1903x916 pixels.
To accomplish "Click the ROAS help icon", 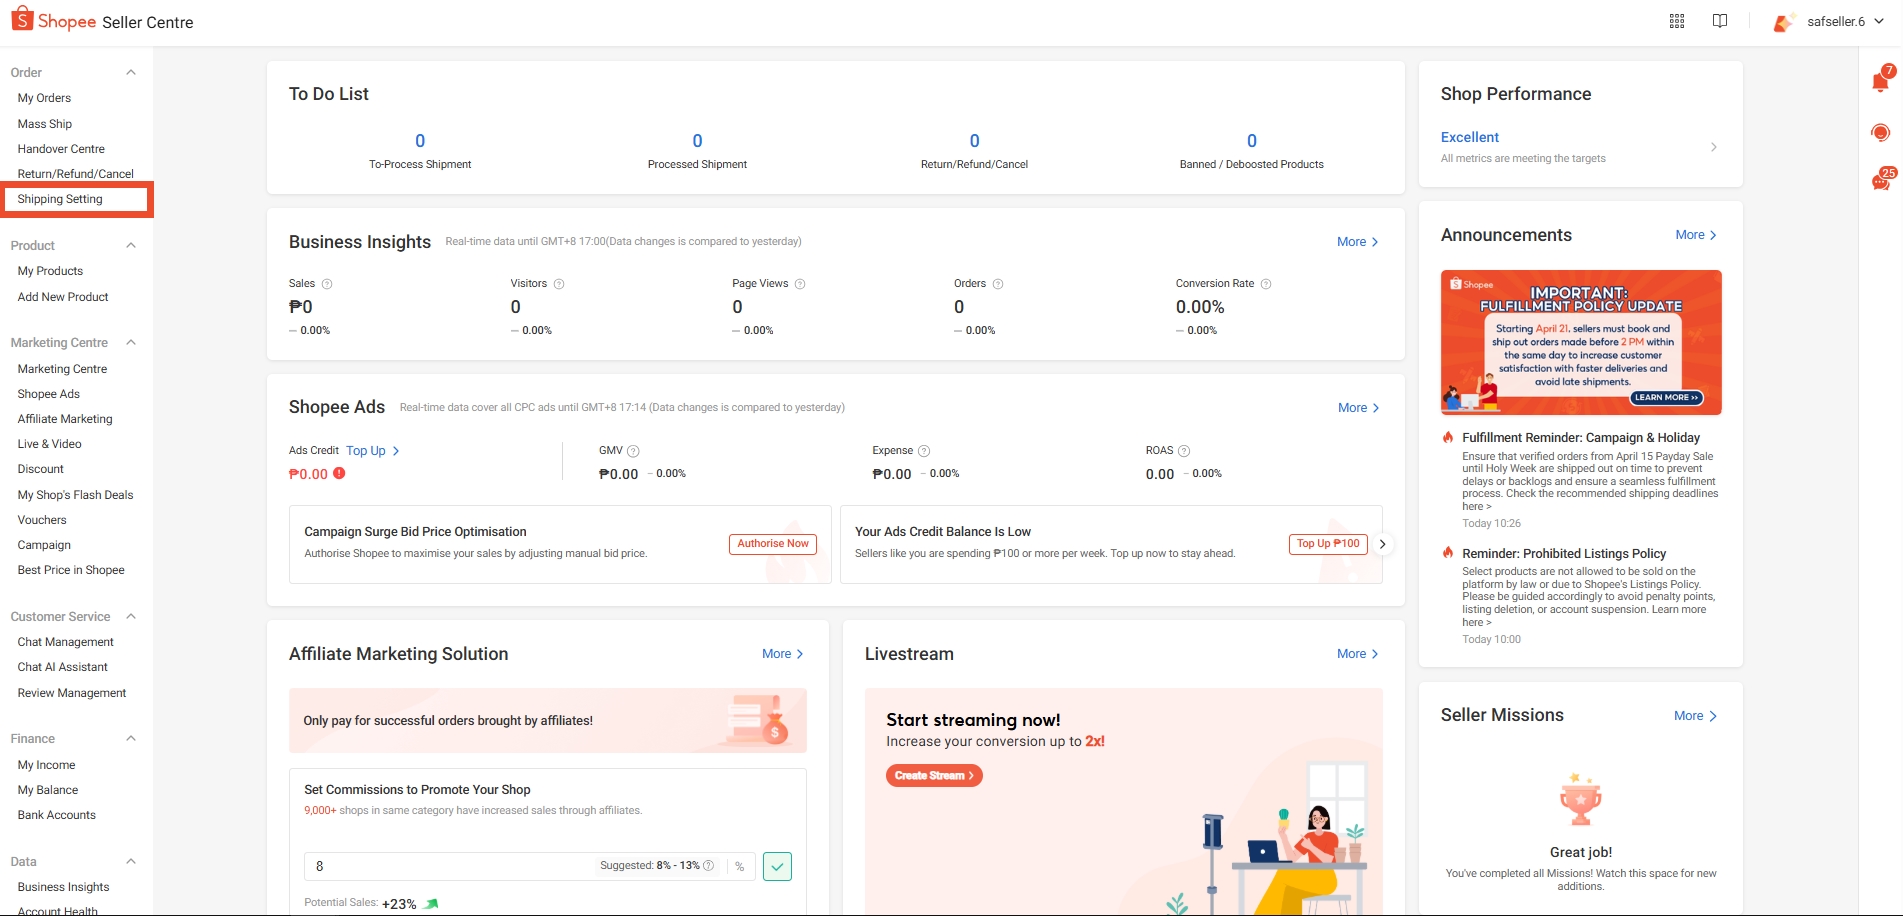I will tap(1184, 451).
